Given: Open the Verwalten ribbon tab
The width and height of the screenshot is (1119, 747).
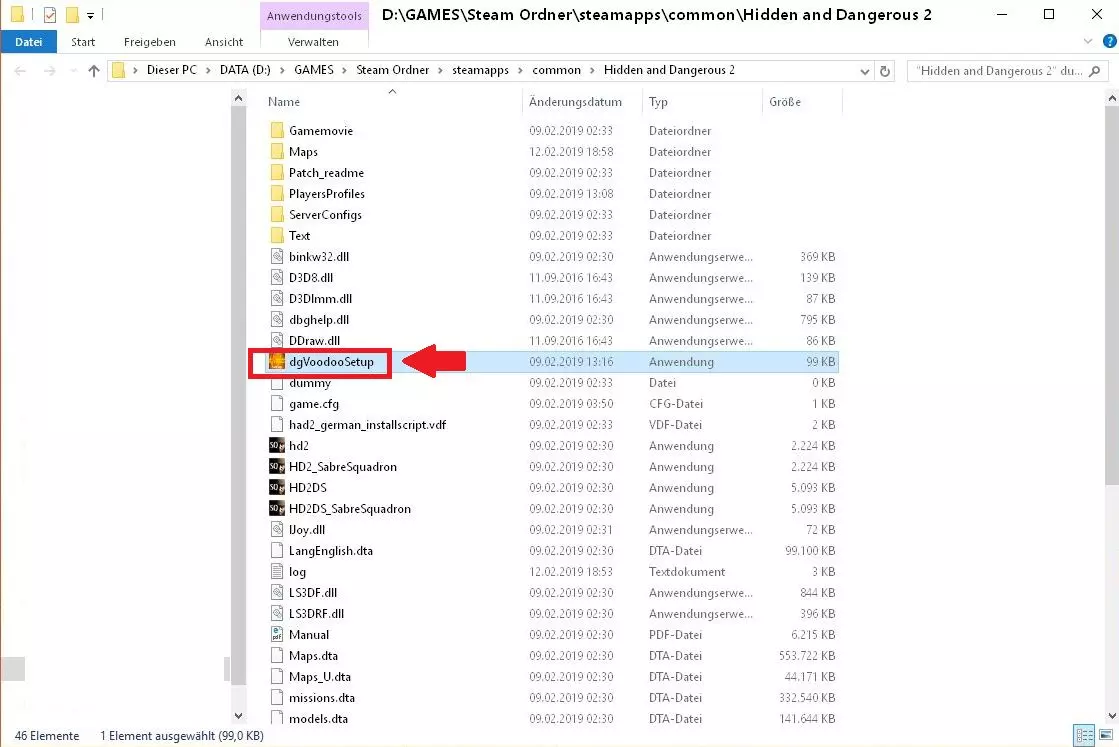Looking at the screenshot, I should tap(313, 42).
